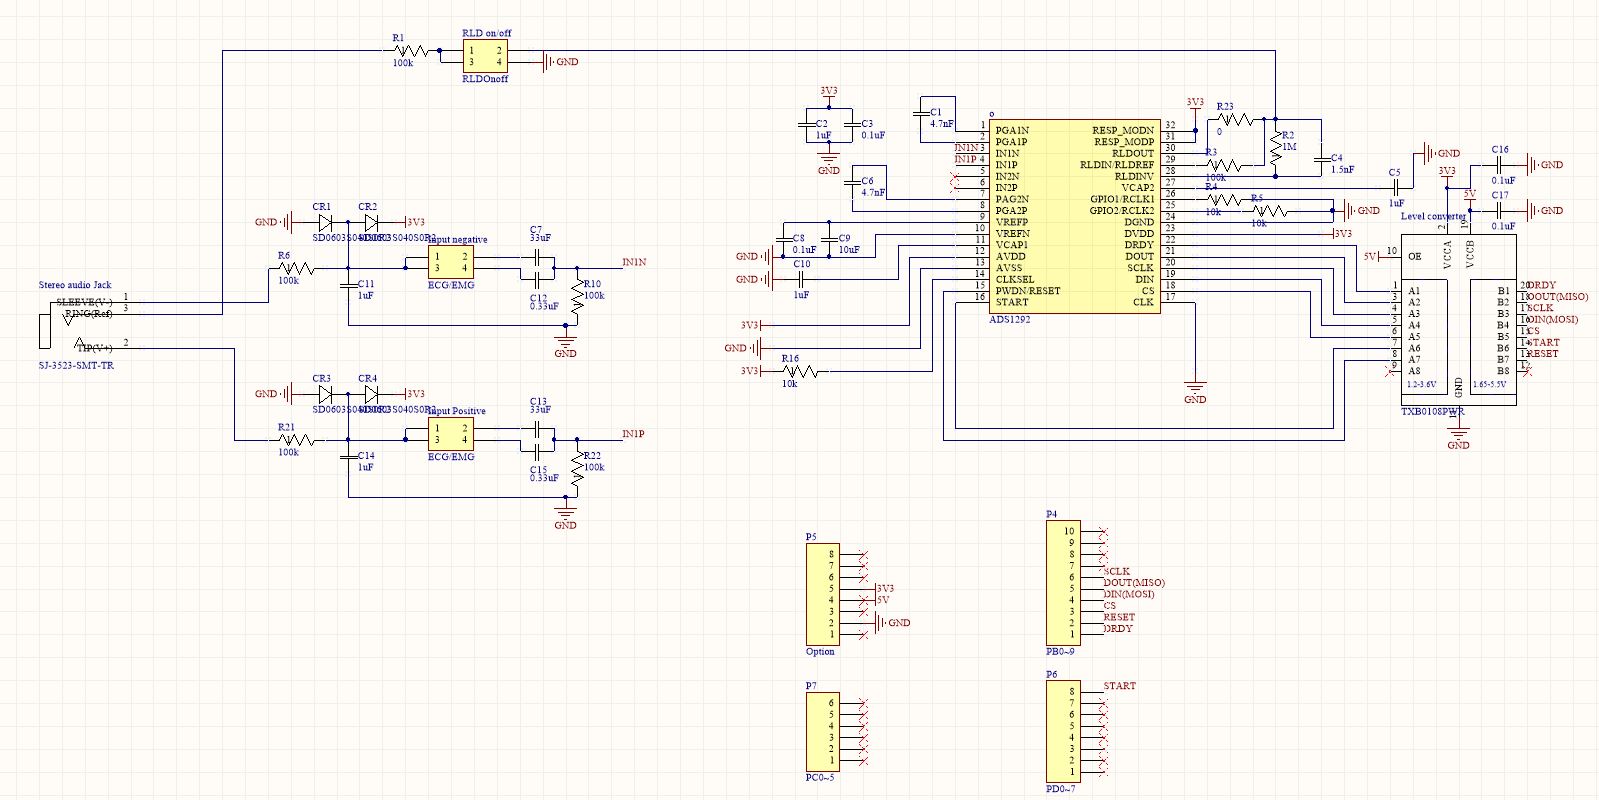This screenshot has width=1599, height=800.
Task: Select diode CR1 symbol
Action: point(324,222)
